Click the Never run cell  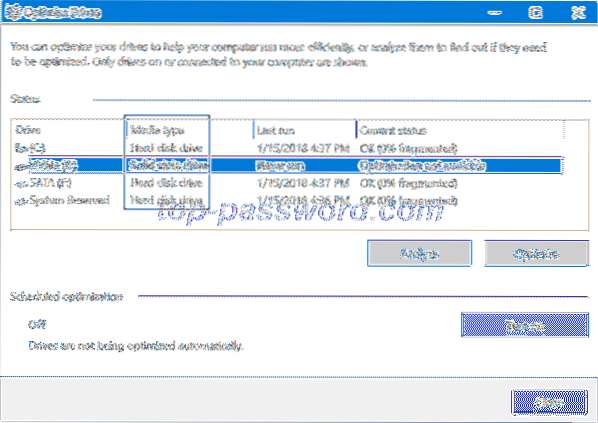tap(280, 166)
